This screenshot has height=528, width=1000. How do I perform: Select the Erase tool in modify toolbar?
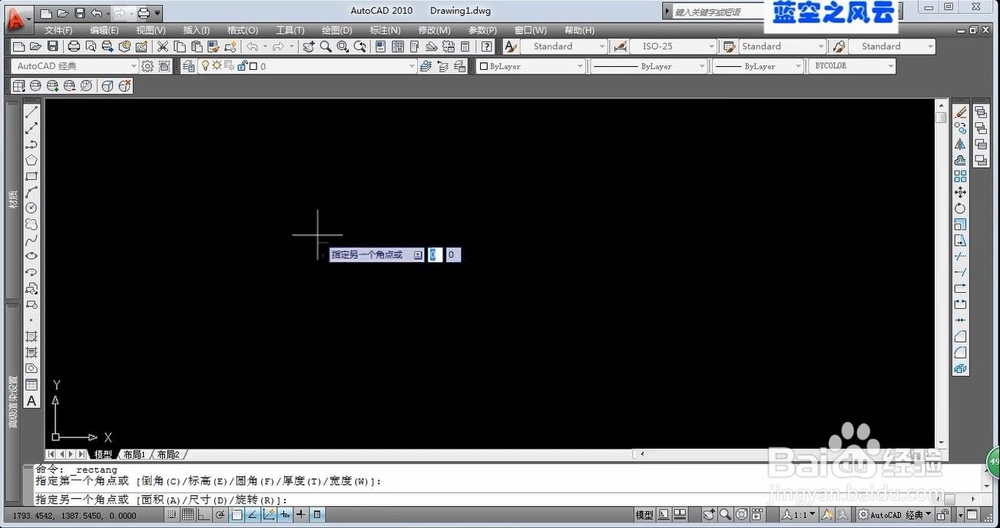click(960, 112)
